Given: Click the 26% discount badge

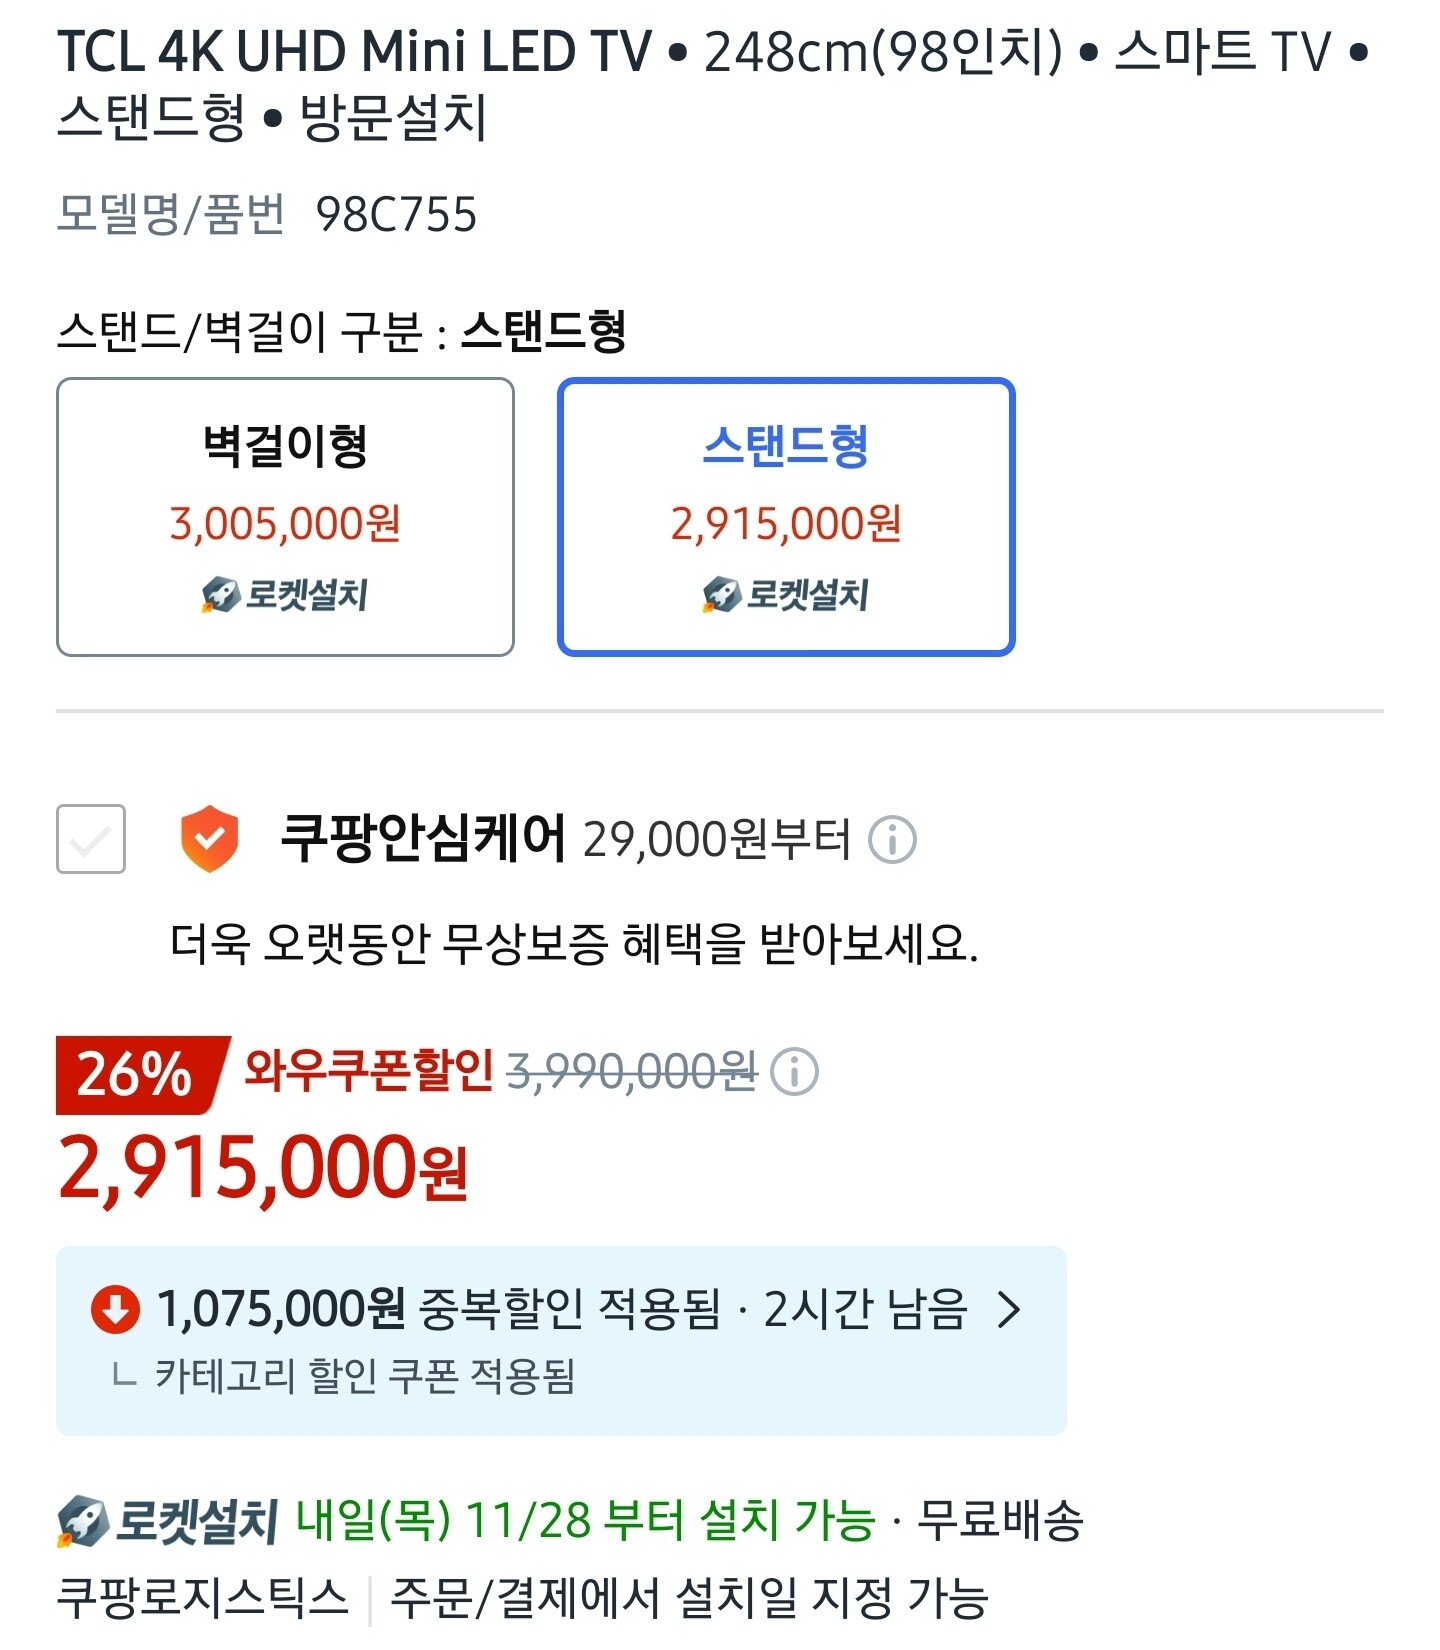Looking at the screenshot, I should point(136,1074).
